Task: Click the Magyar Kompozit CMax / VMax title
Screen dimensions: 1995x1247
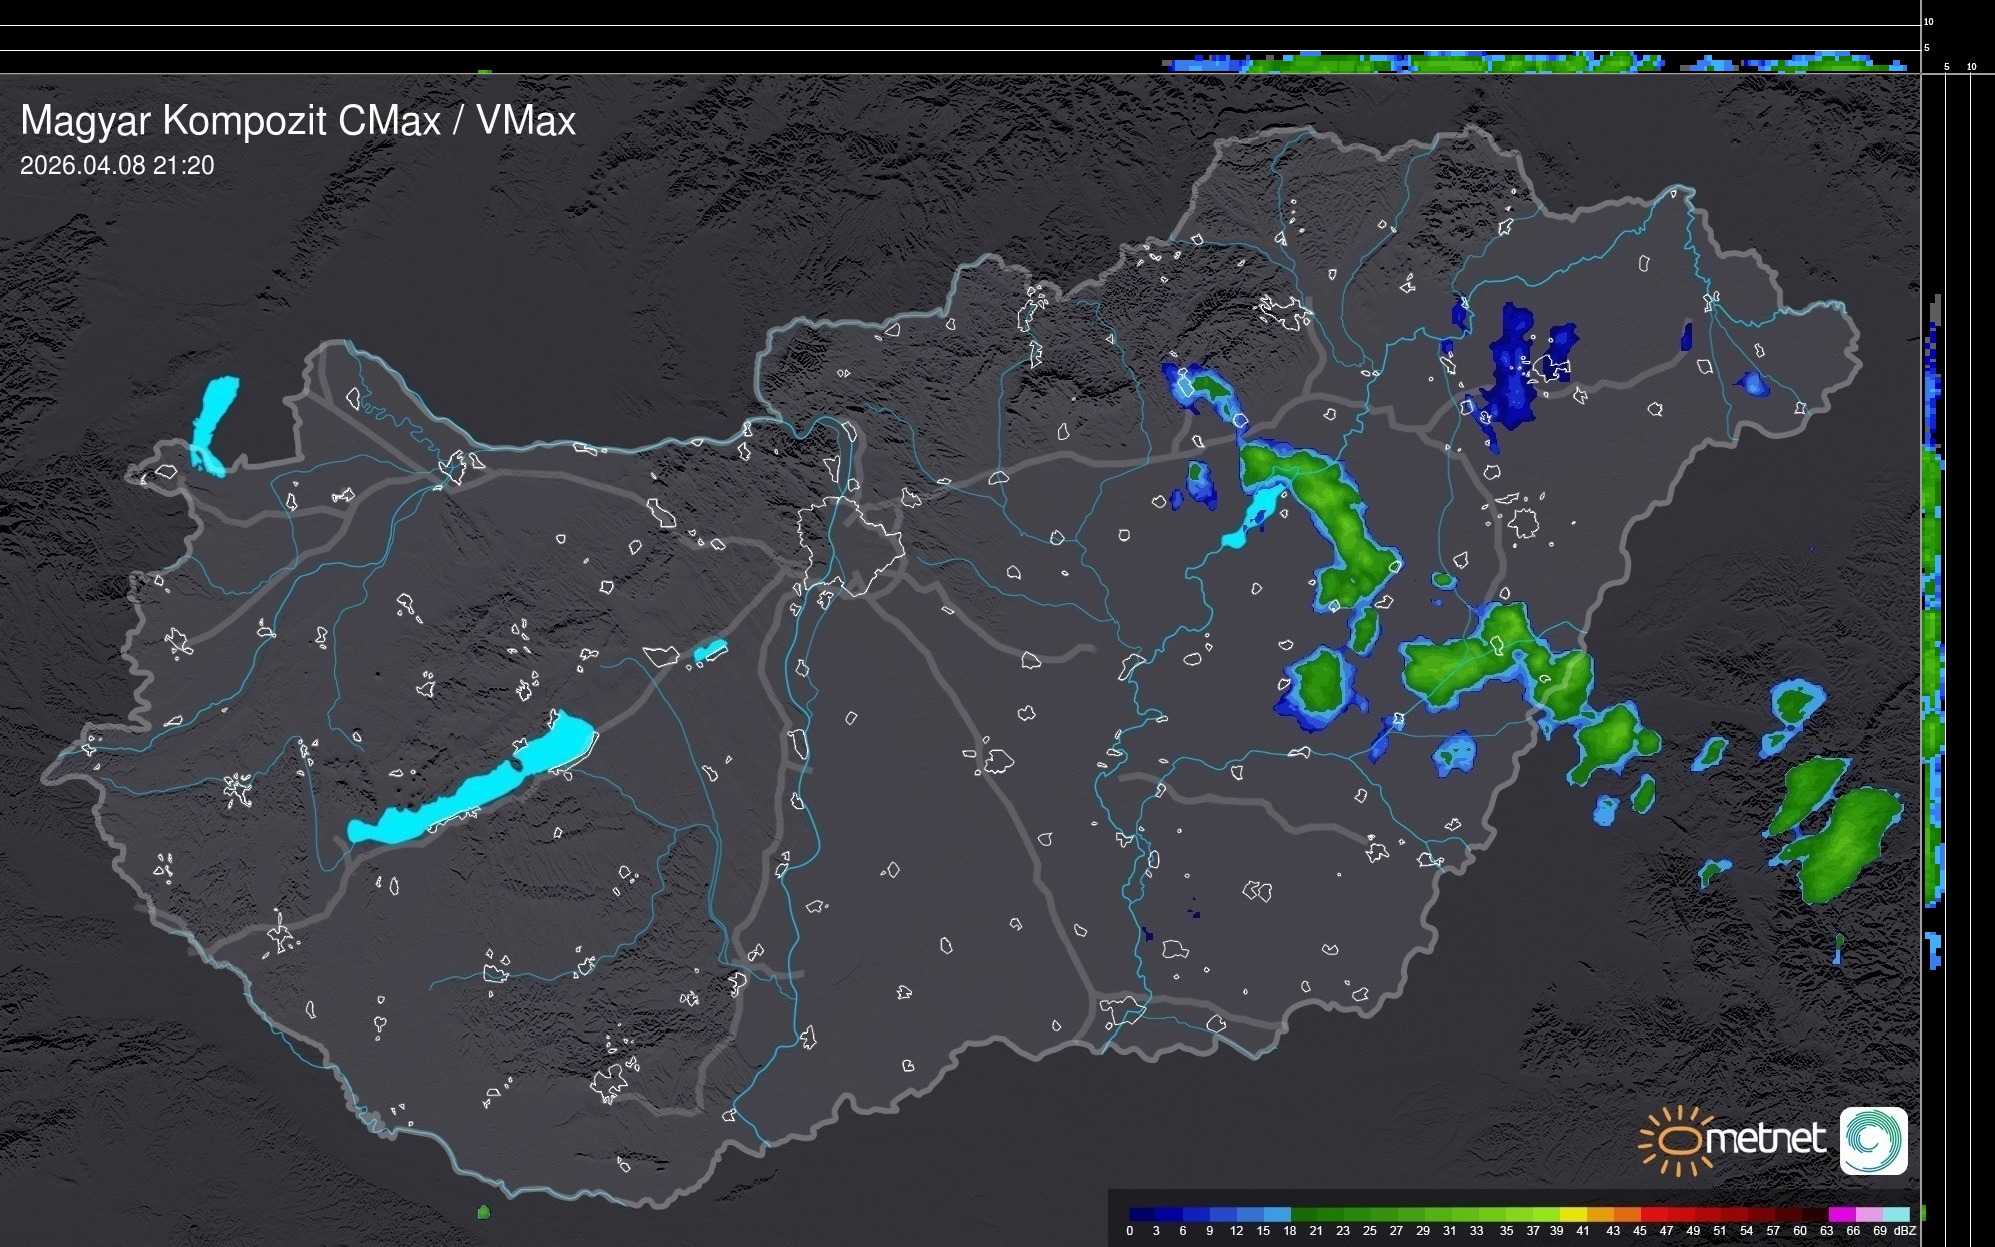Action: point(298,121)
